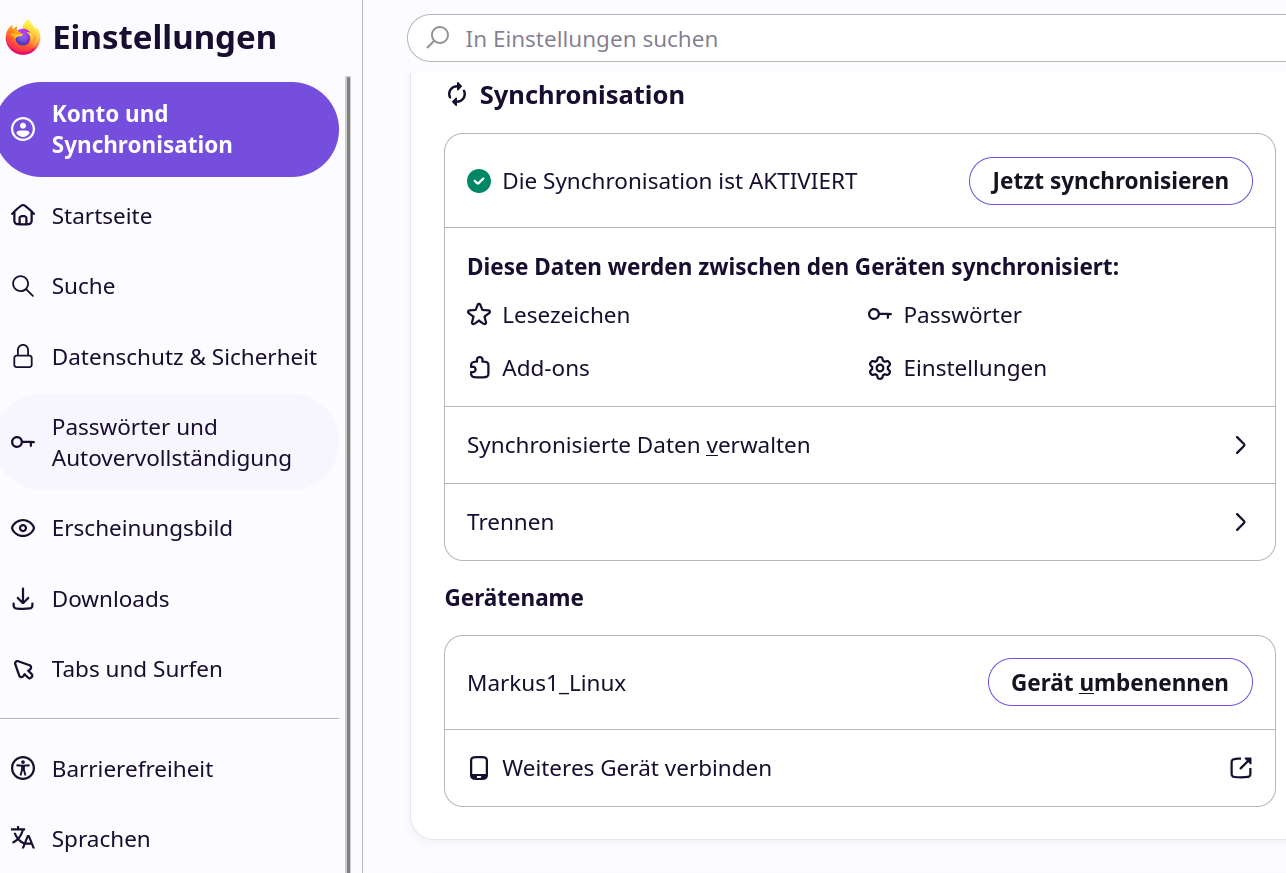Click the house icon for Startseite

pos(23,216)
